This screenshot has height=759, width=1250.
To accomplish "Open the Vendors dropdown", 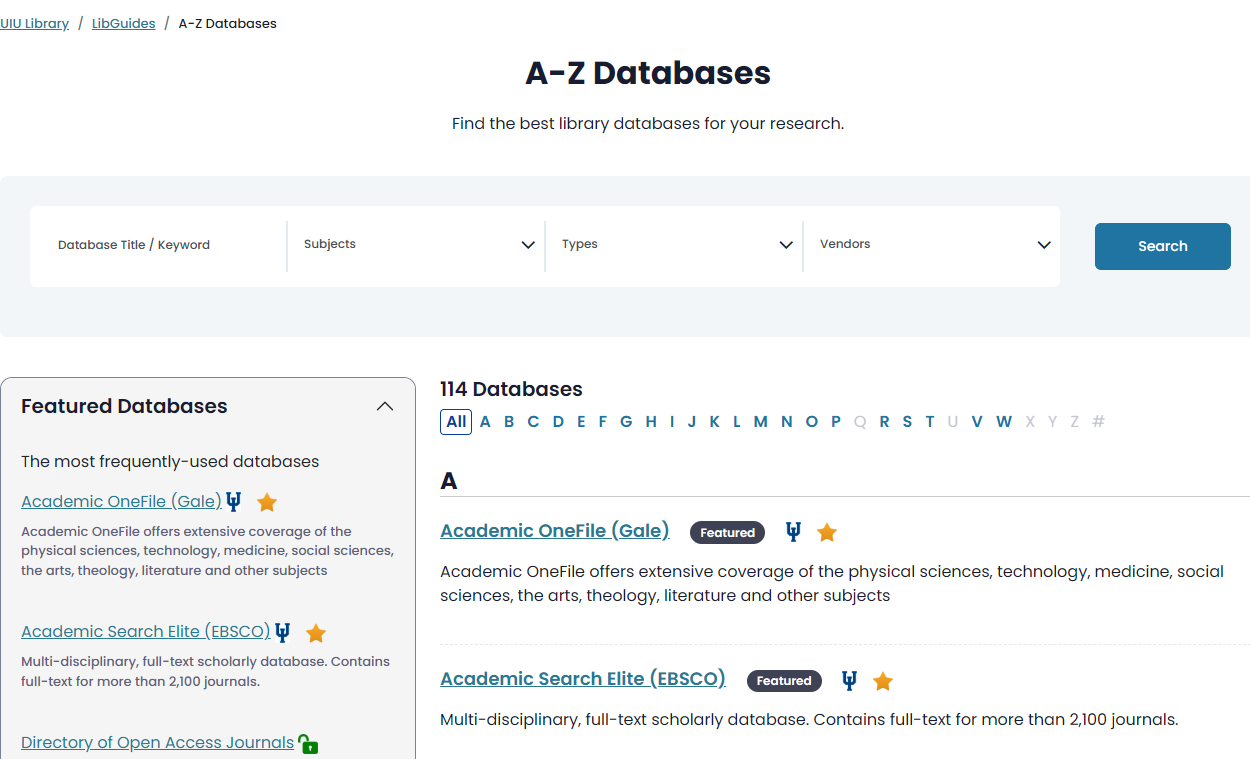I will pyautogui.click(x=931, y=245).
